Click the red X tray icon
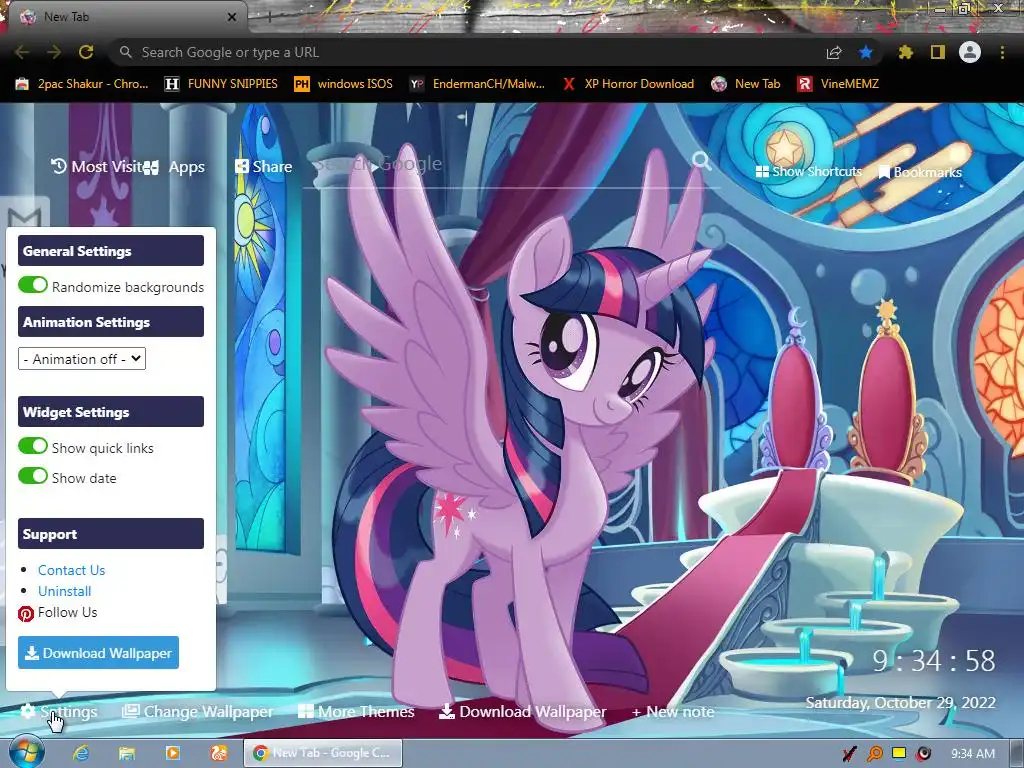The height and width of the screenshot is (768, 1024). point(849,754)
